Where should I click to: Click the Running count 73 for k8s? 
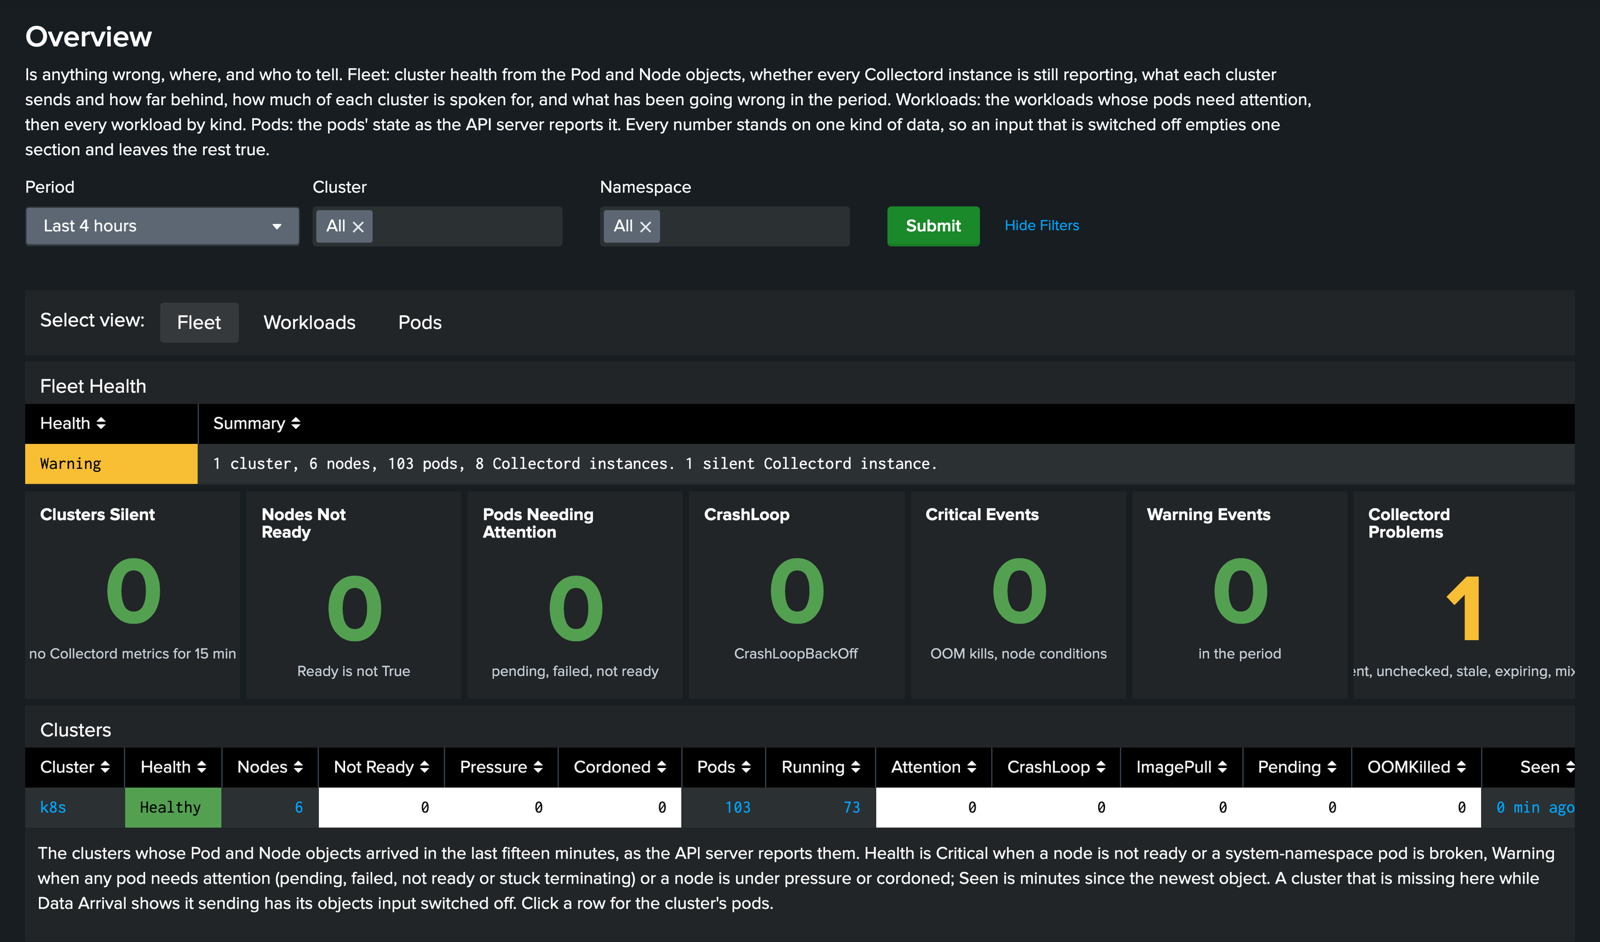coord(852,808)
